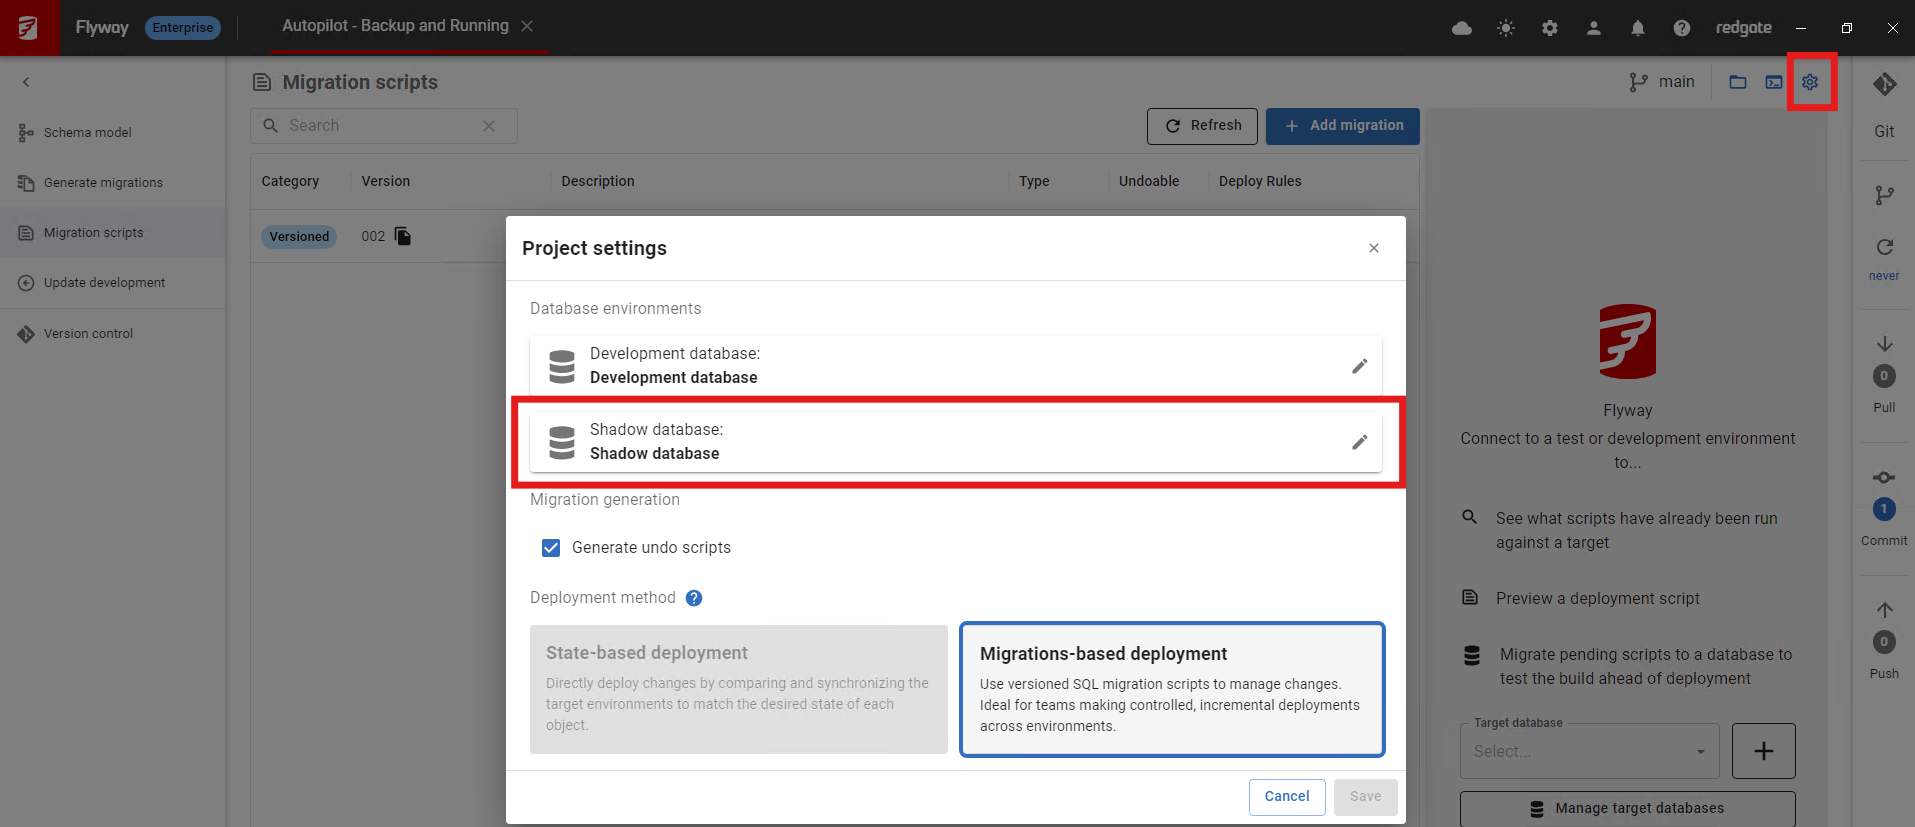Click the Add migration button

pyautogui.click(x=1342, y=126)
